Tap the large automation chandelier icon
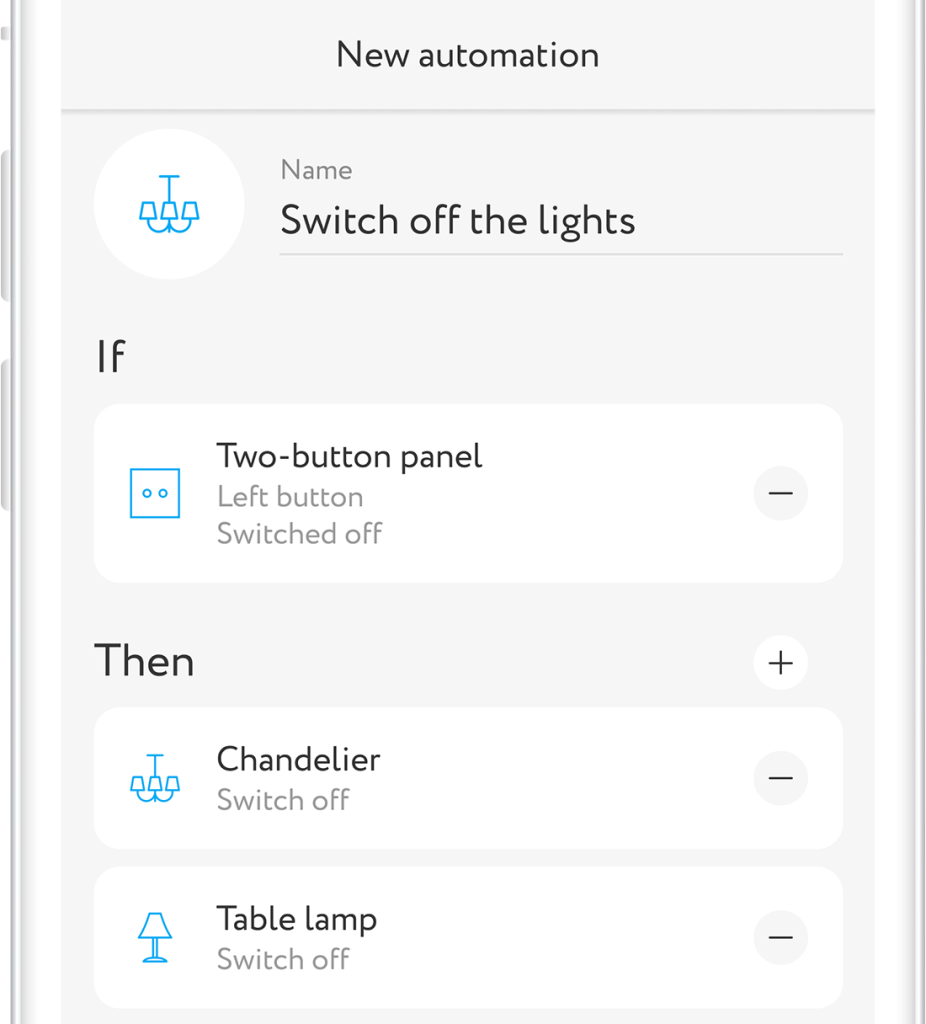Image resolution: width=926 pixels, height=1024 pixels. 169,204
